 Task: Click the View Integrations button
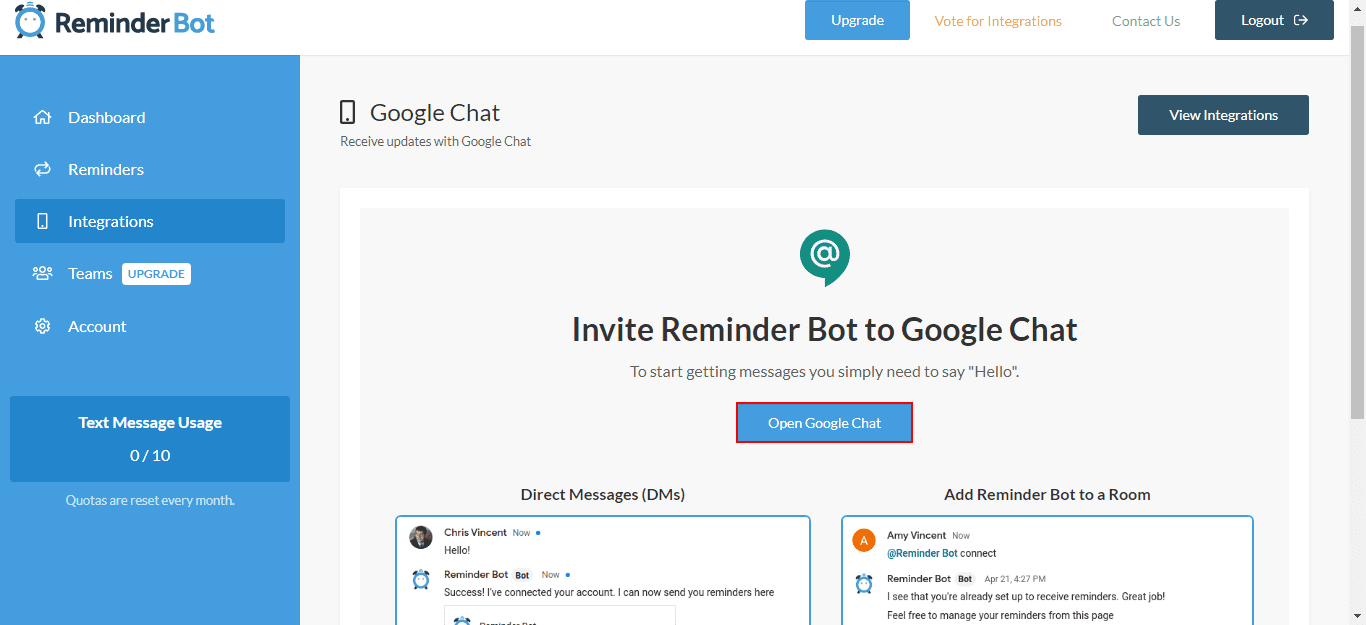(x=1223, y=115)
